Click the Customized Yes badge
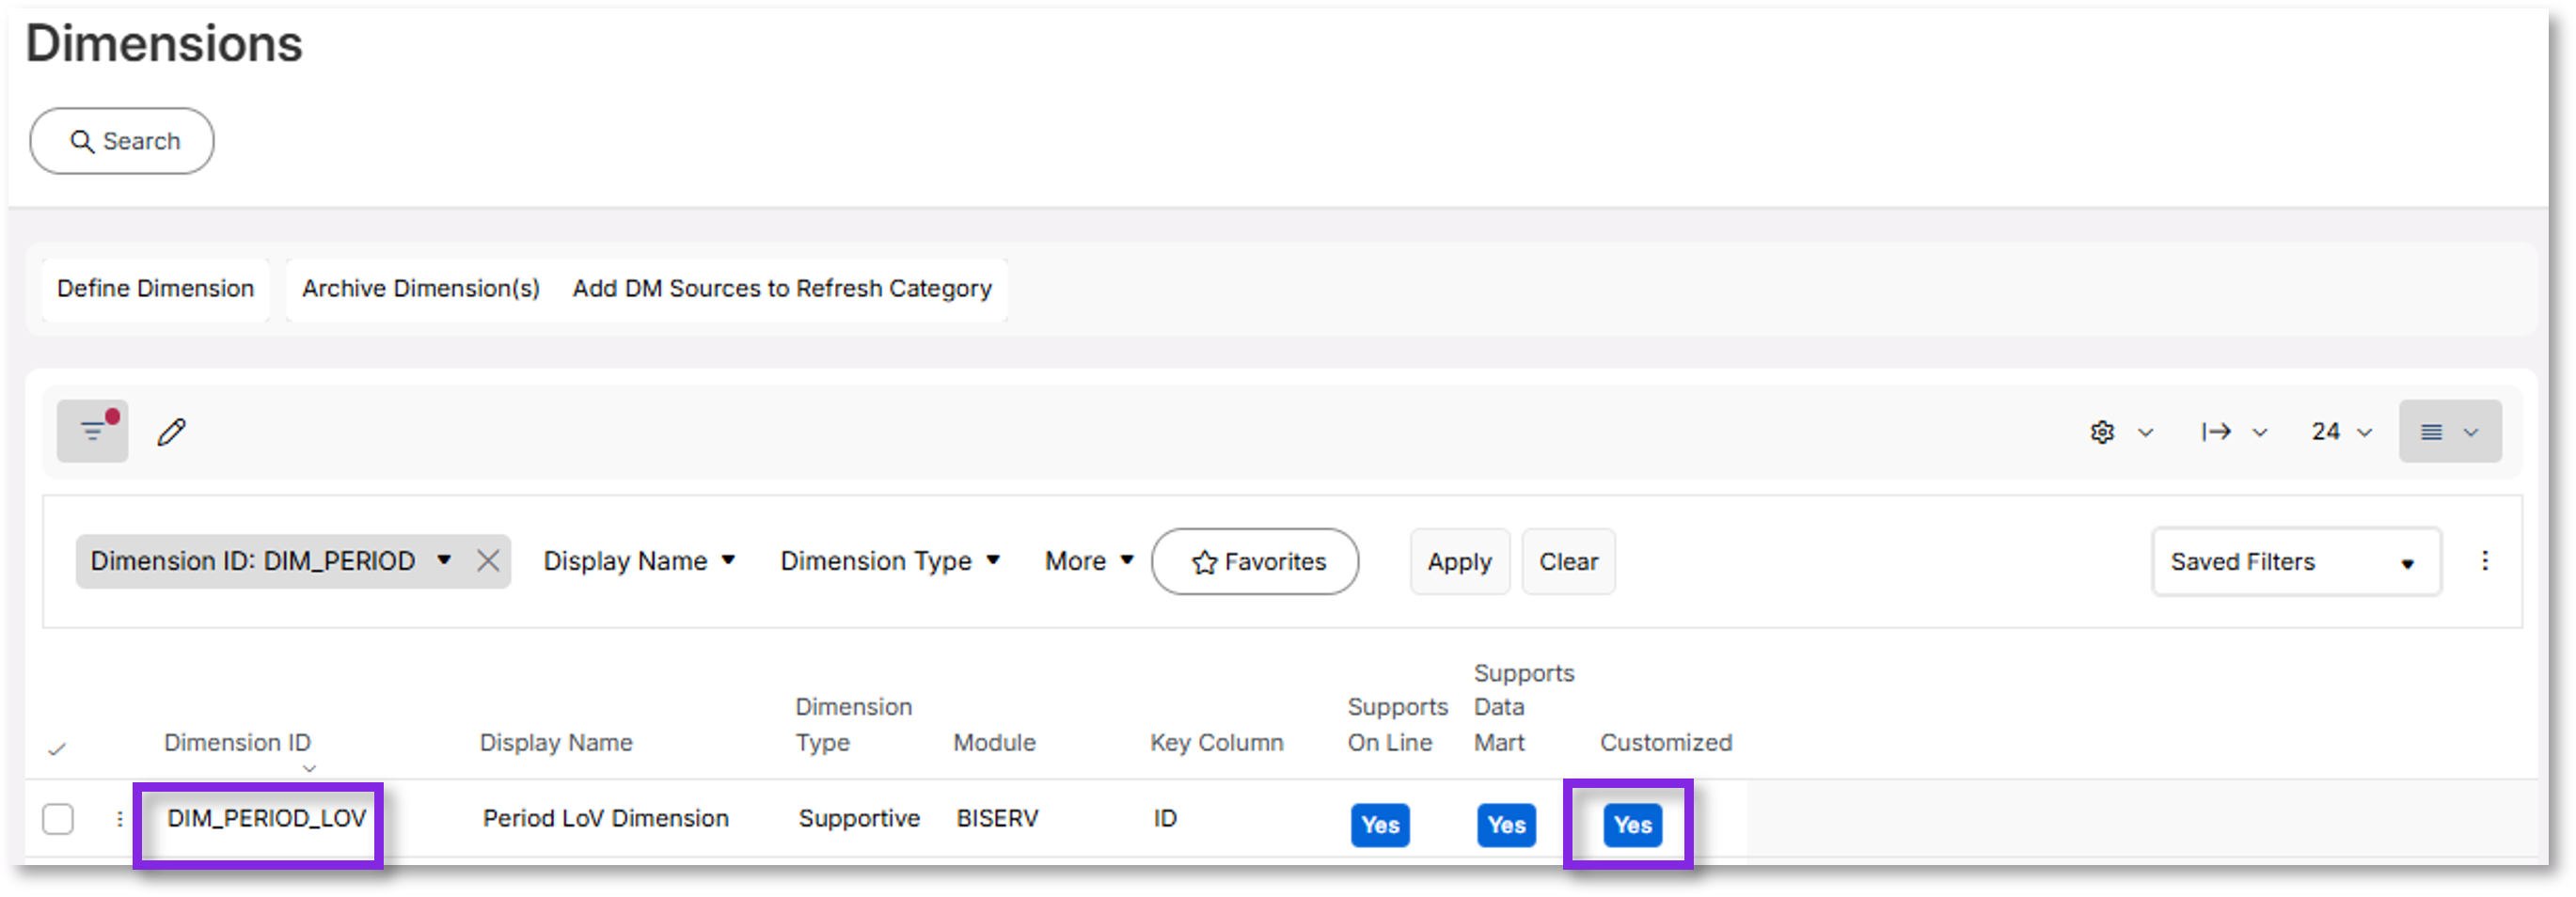Image resolution: width=2576 pixels, height=897 pixels. [1632, 825]
